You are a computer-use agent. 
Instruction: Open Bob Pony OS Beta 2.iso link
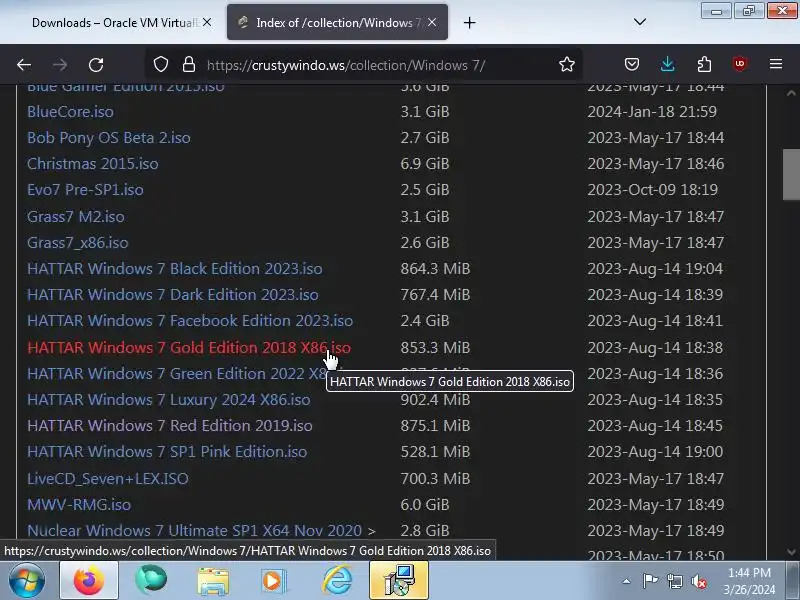pos(109,138)
